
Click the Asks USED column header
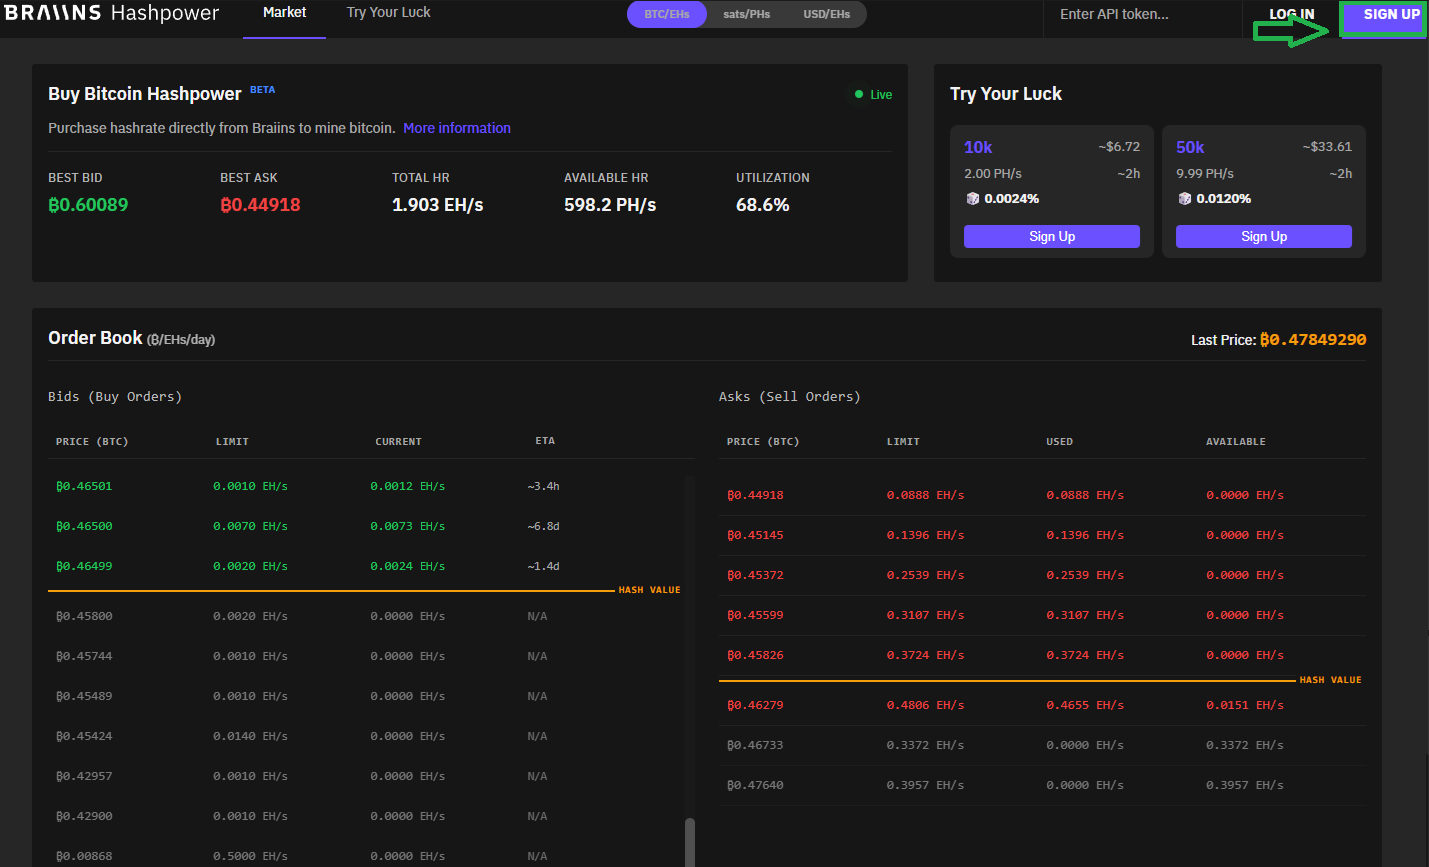click(1059, 441)
